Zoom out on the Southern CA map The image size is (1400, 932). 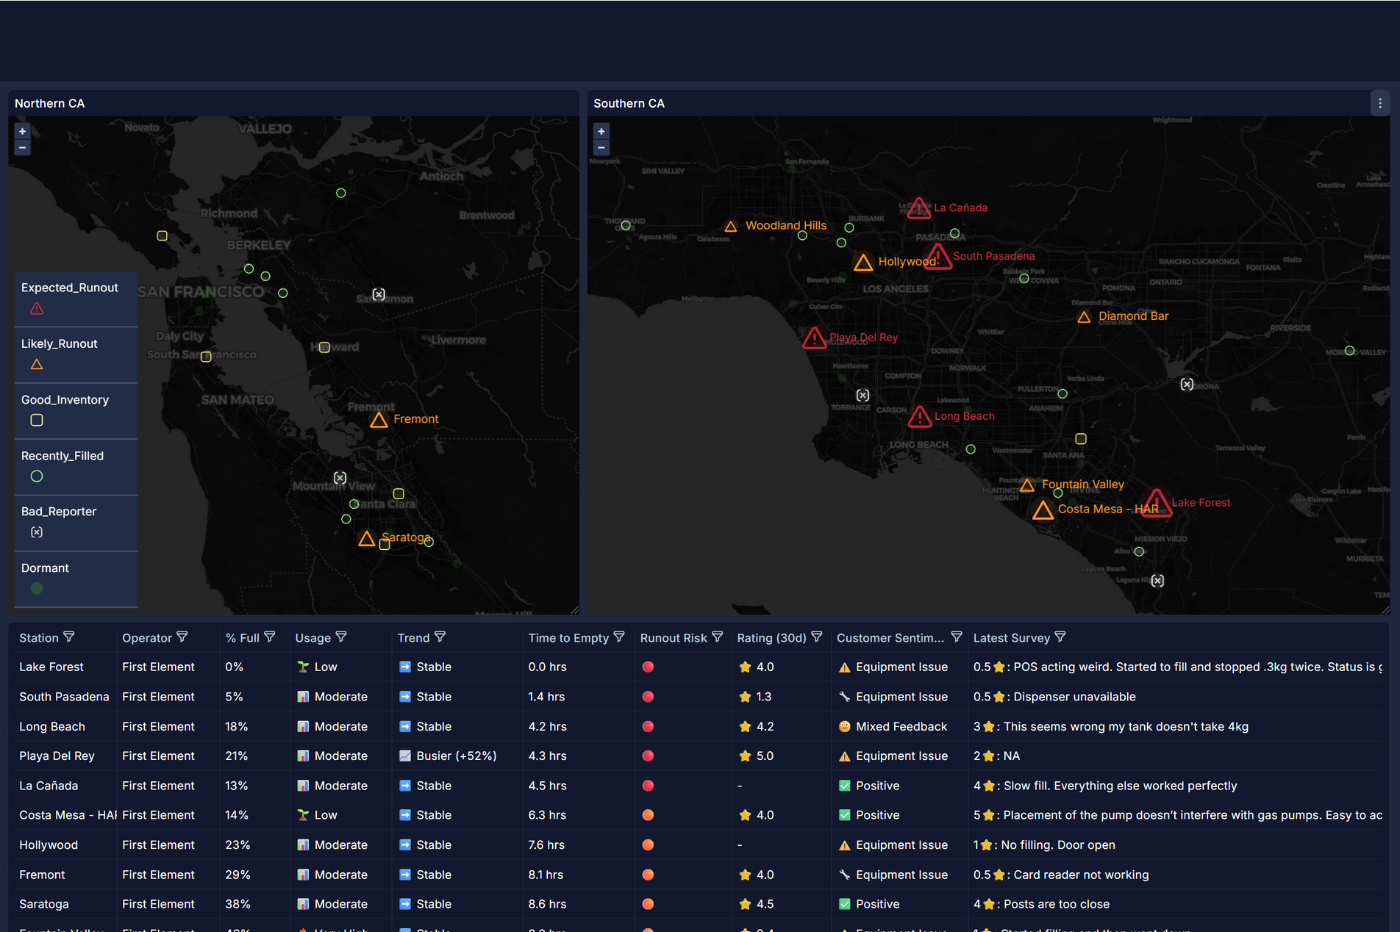point(601,148)
